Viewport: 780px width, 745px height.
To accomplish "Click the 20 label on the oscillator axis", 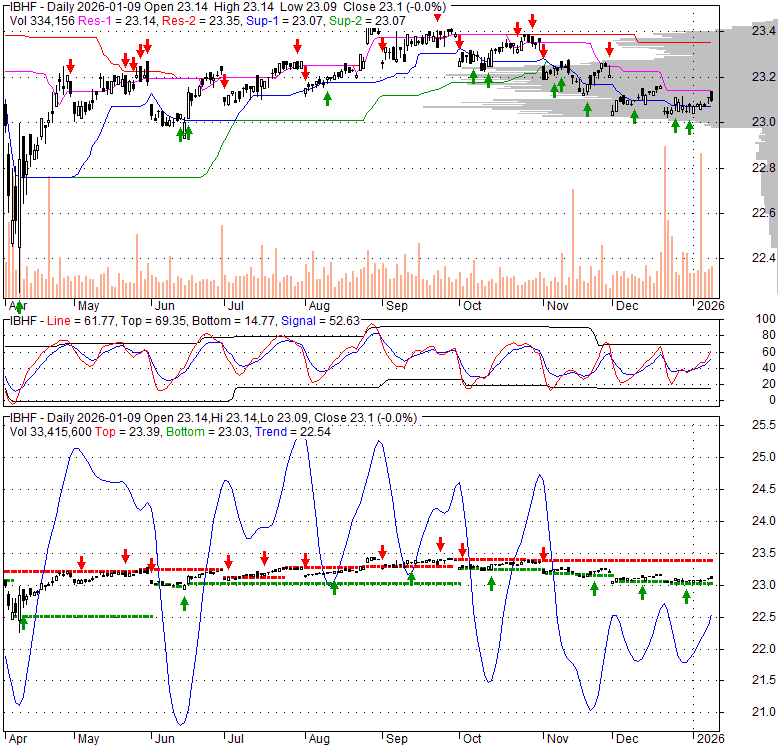I will (x=769, y=383).
